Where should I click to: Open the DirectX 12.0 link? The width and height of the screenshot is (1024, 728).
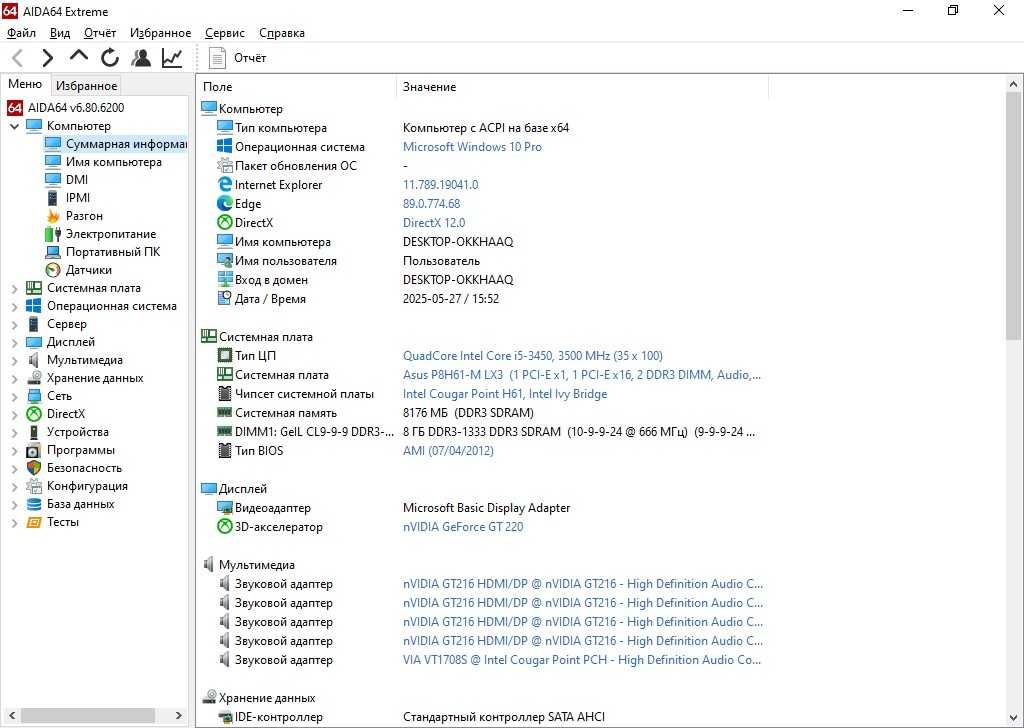[x=434, y=223]
